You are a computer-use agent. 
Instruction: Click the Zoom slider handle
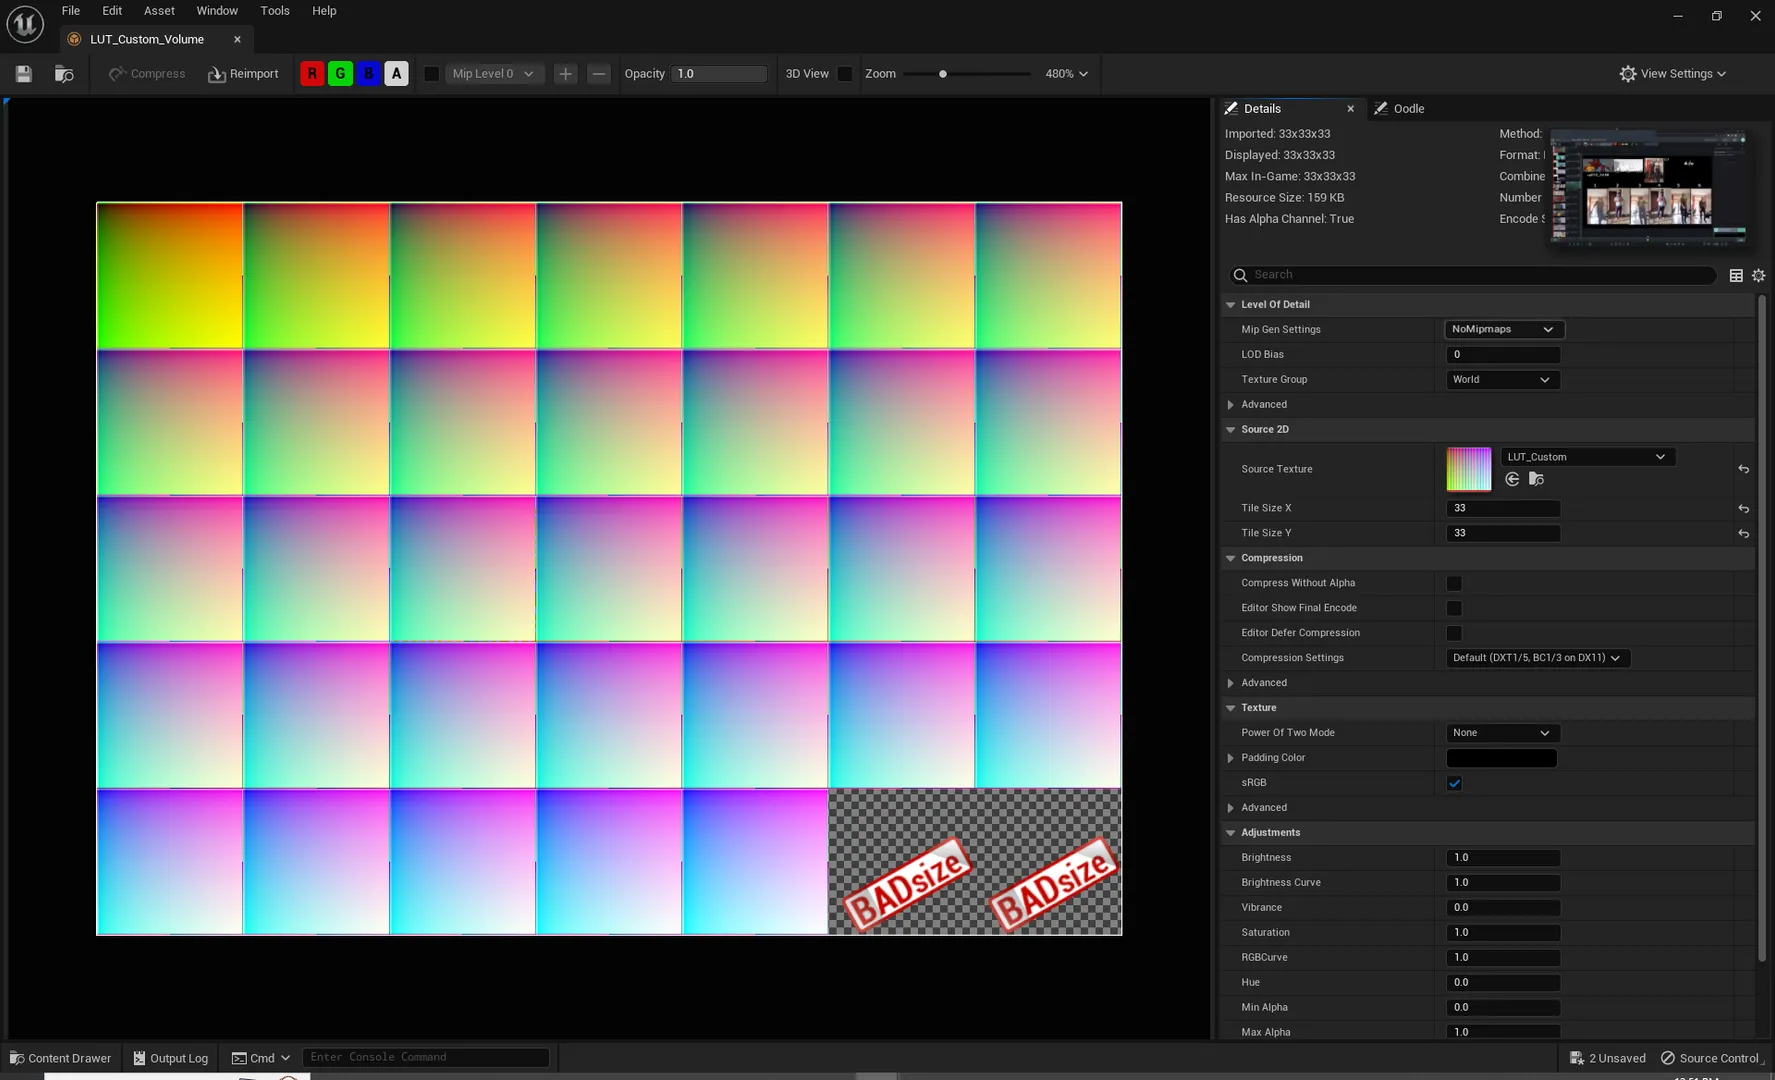942,74
